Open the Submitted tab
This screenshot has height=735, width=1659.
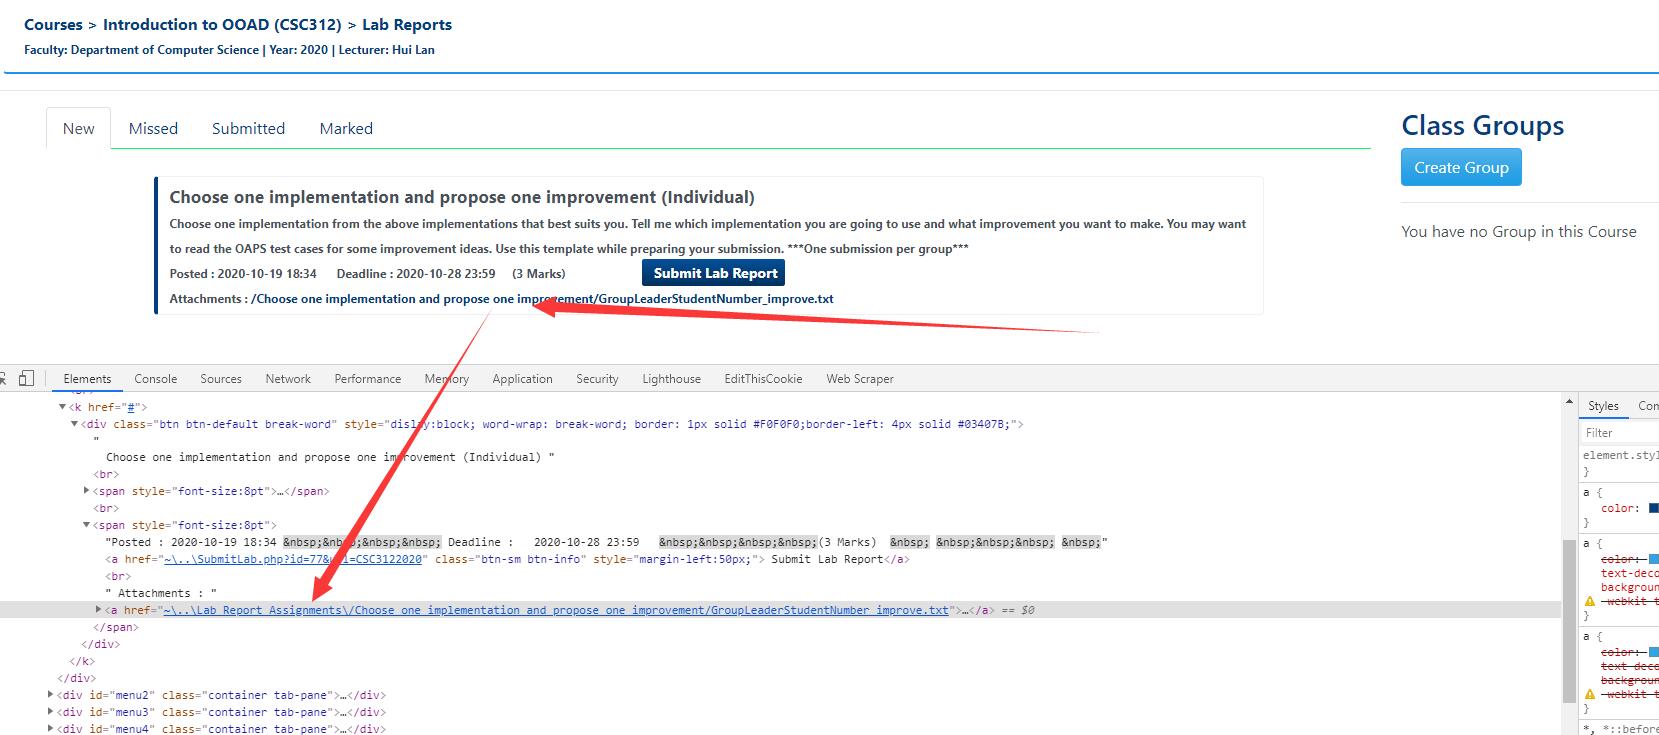pyautogui.click(x=248, y=129)
